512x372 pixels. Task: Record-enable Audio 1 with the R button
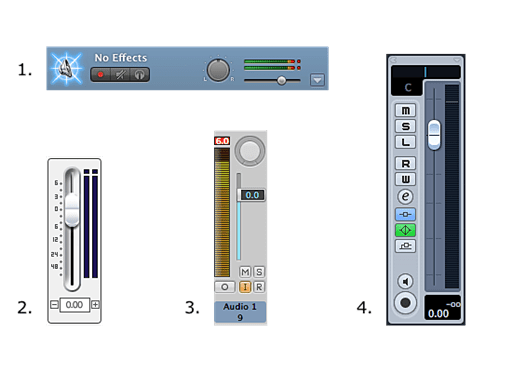259,287
